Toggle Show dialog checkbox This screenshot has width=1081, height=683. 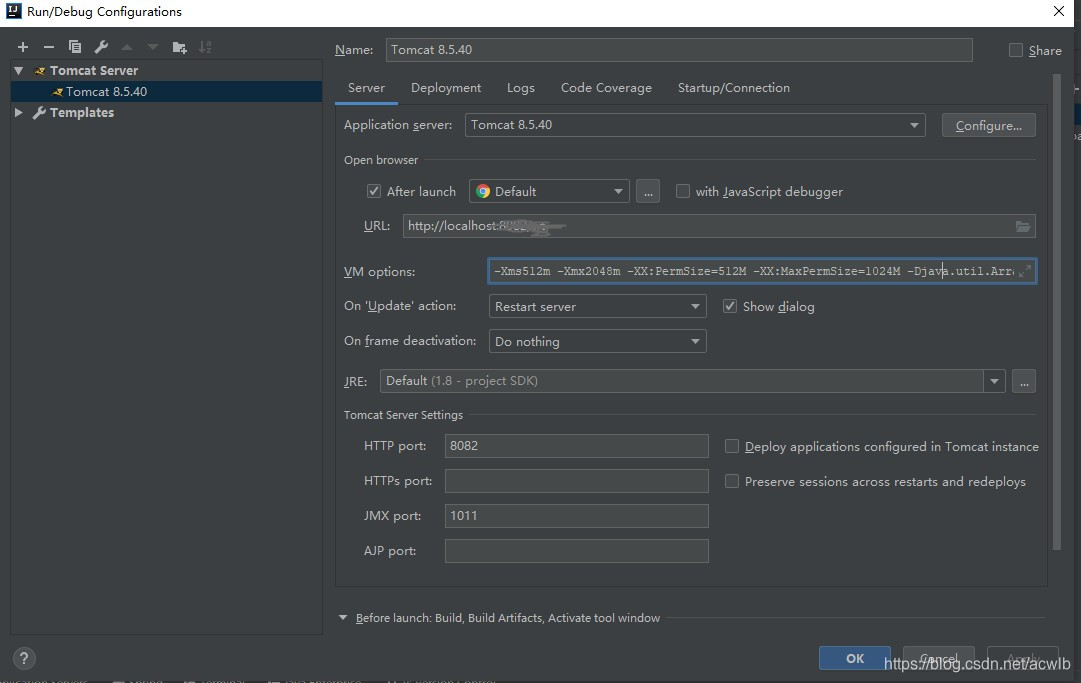729,307
